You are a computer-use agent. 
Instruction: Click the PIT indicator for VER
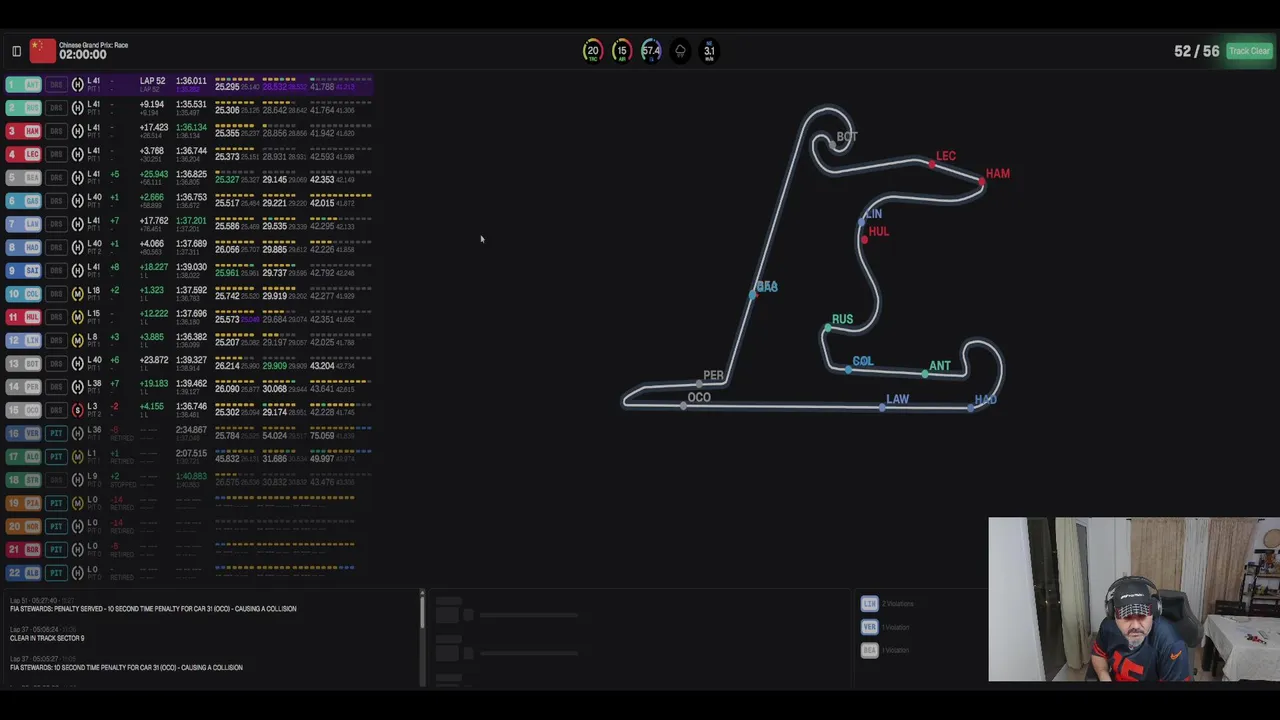pyautogui.click(x=56, y=433)
